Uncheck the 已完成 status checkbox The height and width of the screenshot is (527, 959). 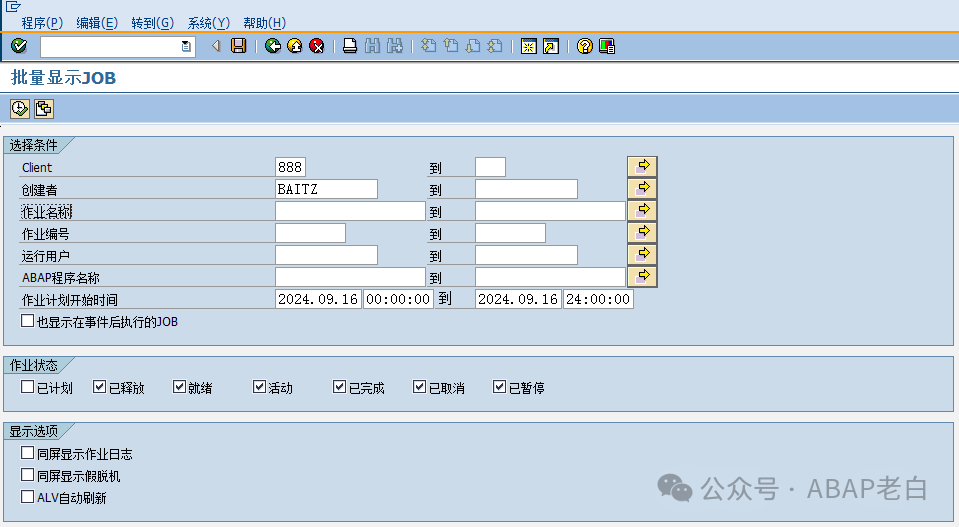pyautogui.click(x=339, y=386)
